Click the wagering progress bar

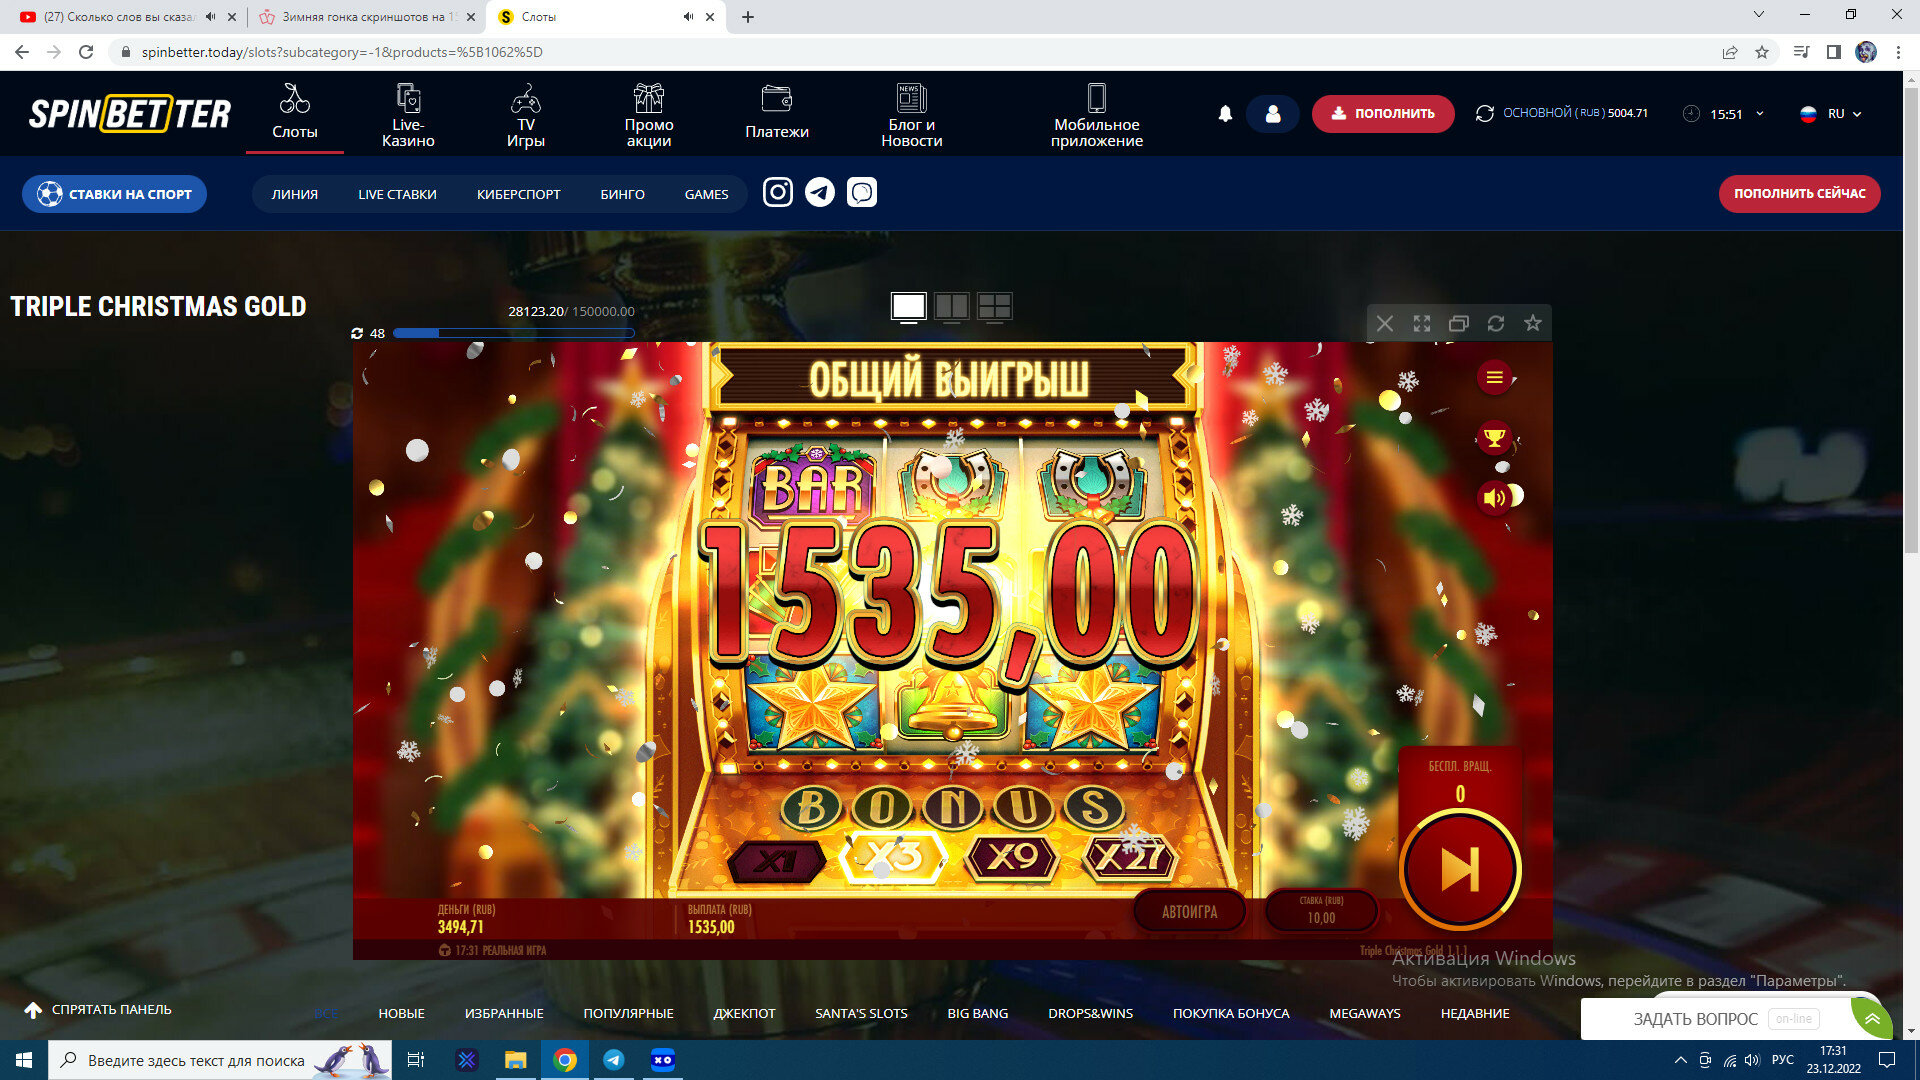coord(514,333)
